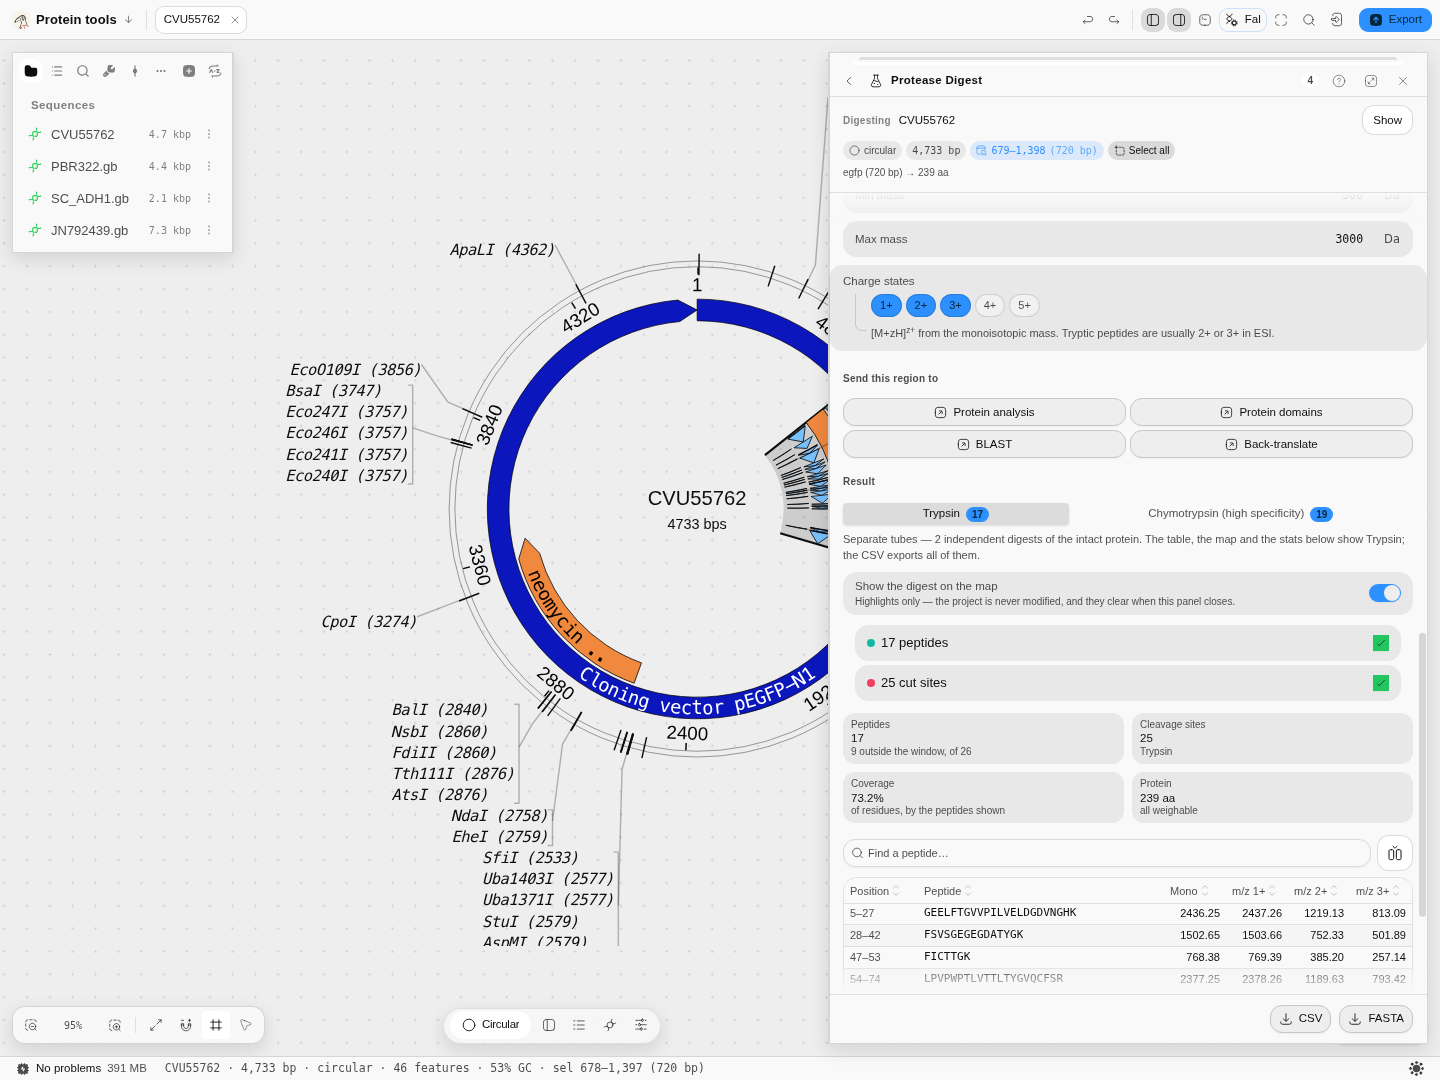Switch to the Chymotrypsin (high specificity) tab
This screenshot has width=1440, height=1080.
pos(1240,514)
